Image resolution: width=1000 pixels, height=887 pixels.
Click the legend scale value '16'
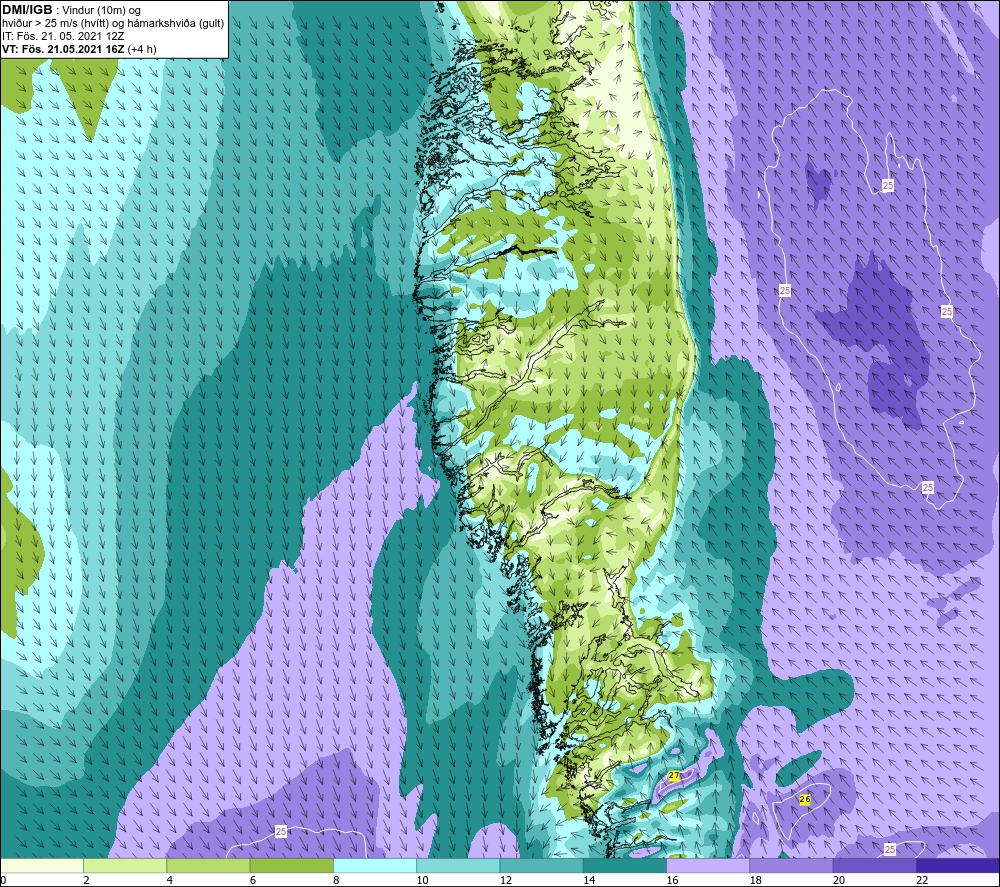click(672, 880)
